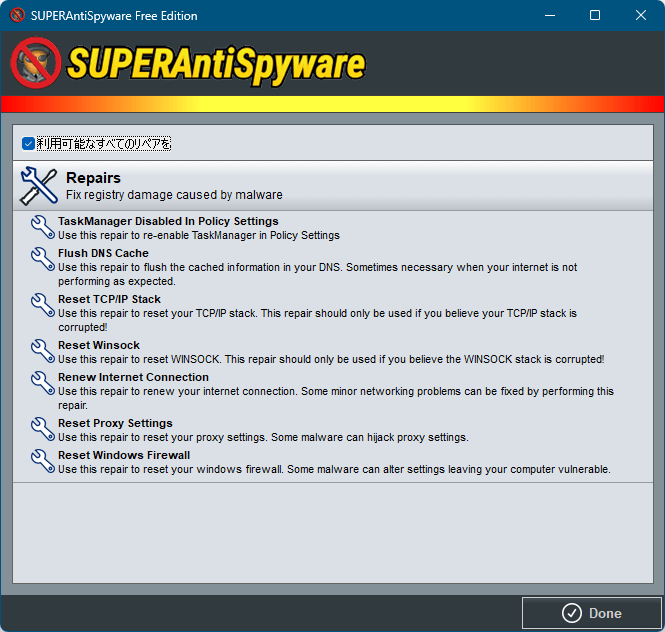Click the description about resetting windows firewall
Image resolution: width=665 pixels, height=632 pixels.
[334, 470]
